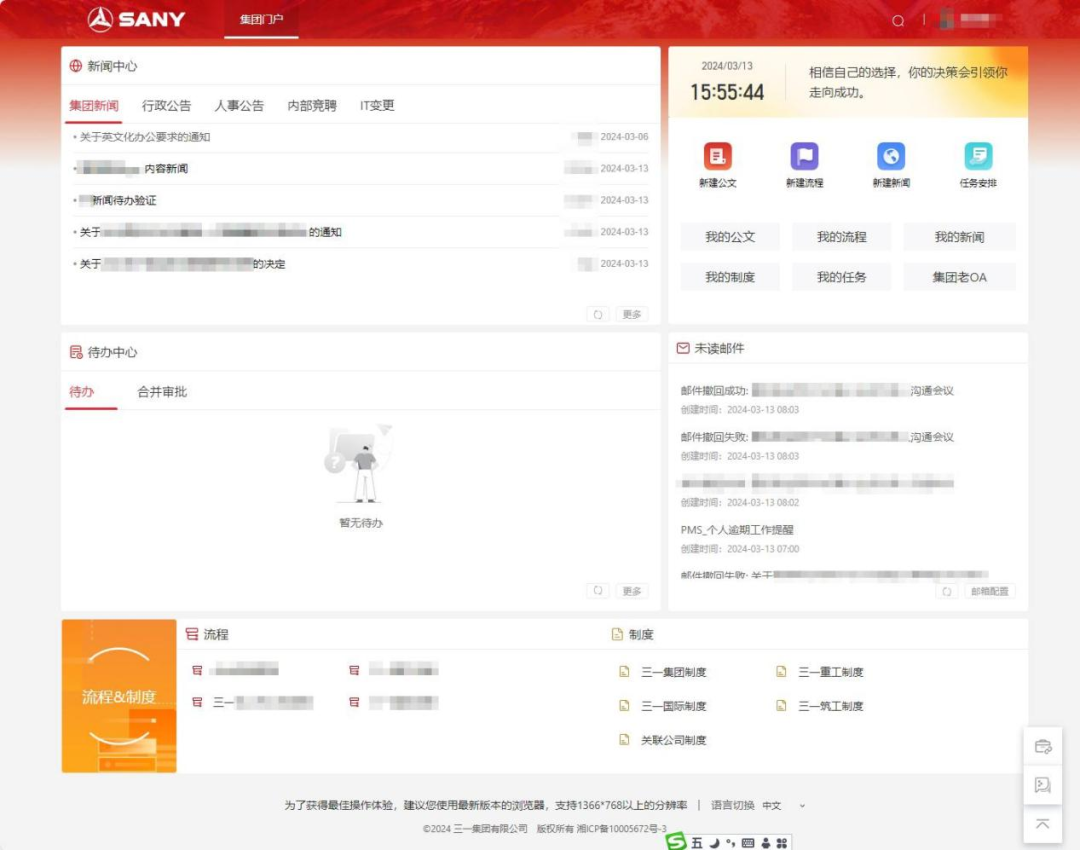
Task: Open the 集团老OA button
Action: pyautogui.click(x=959, y=277)
